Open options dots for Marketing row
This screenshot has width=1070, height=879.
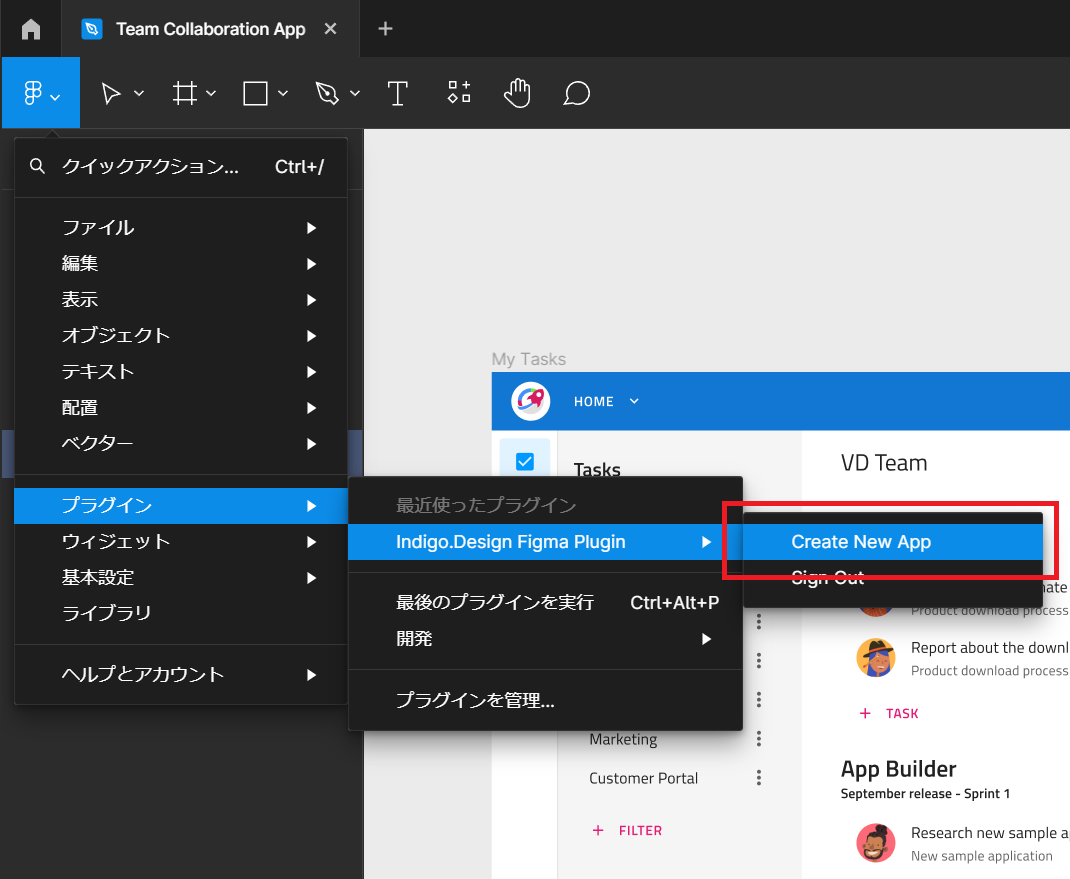(x=759, y=739)
